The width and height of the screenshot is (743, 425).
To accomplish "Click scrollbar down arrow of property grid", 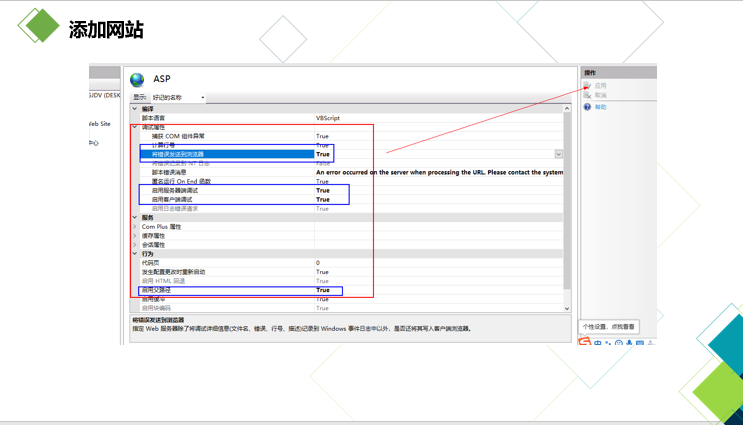I will [567, 308].
